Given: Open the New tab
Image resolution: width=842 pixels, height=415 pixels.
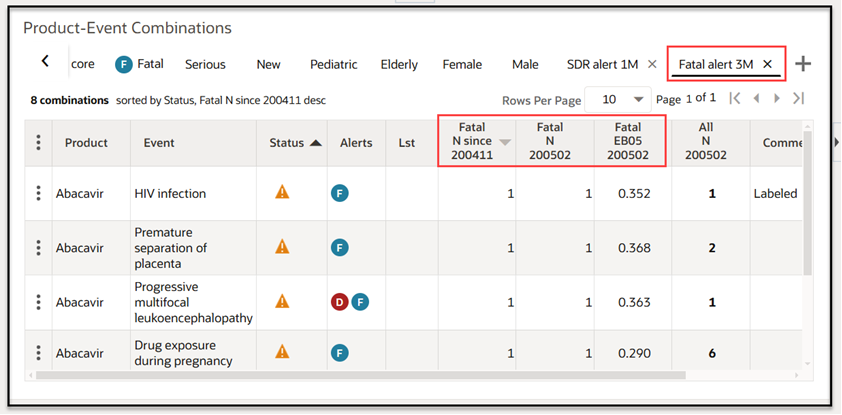Looking at the screenshot, I should point(268,64).
